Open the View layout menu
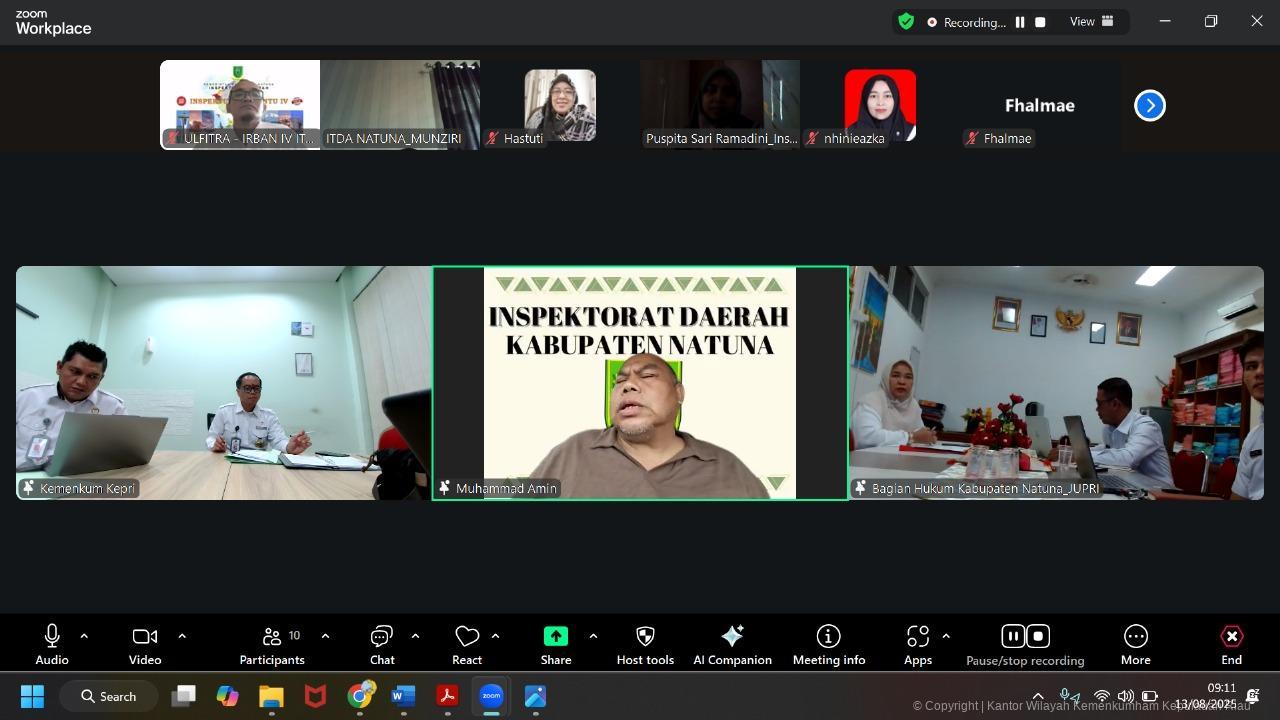 [x=1092, y=22]
